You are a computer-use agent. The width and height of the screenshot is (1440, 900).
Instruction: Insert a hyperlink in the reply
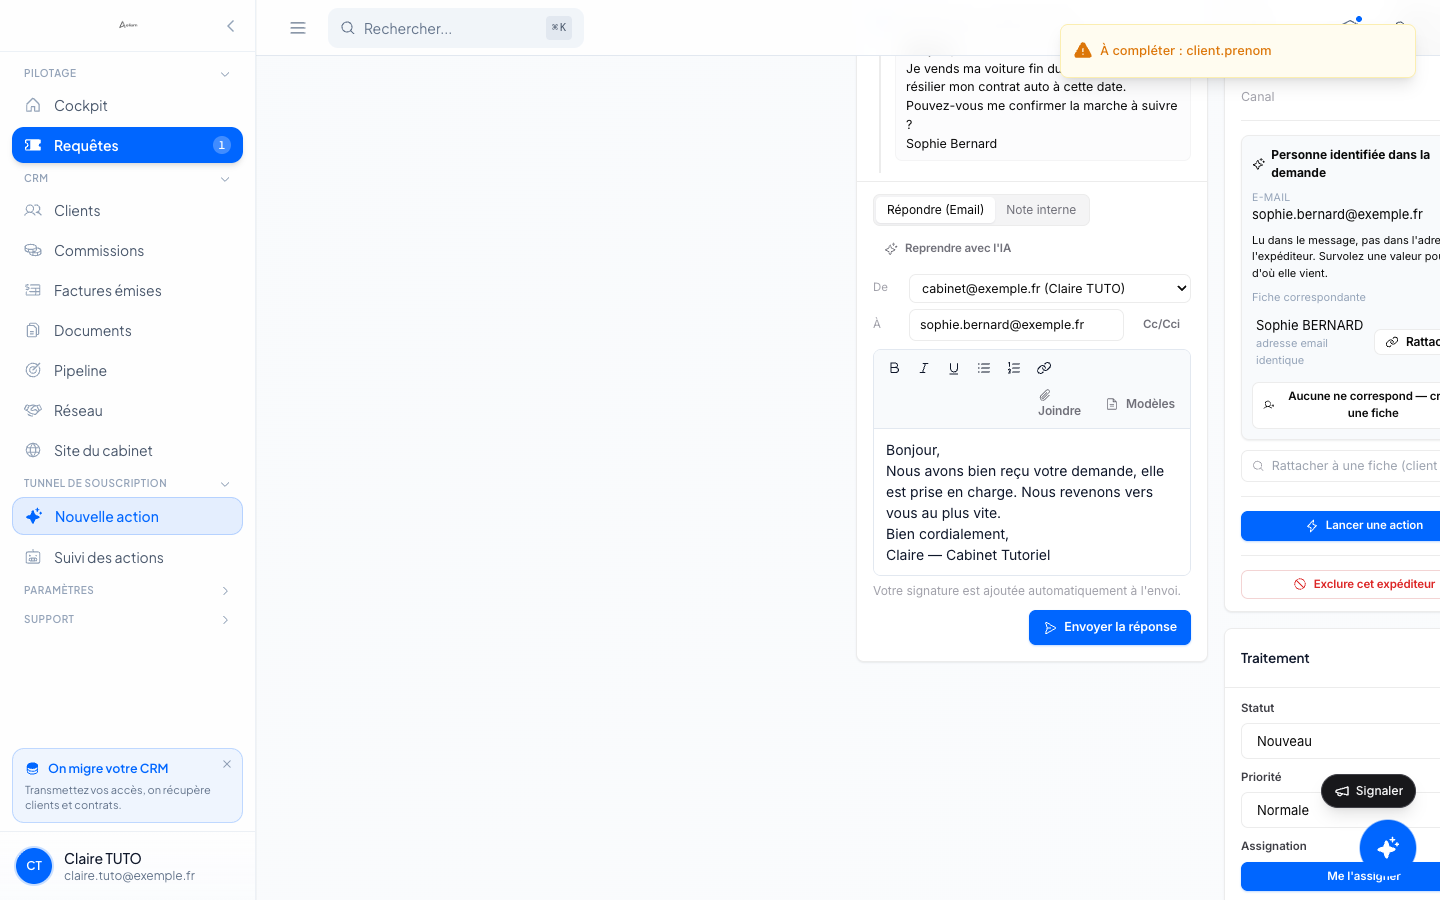[x=1044, y=368]
